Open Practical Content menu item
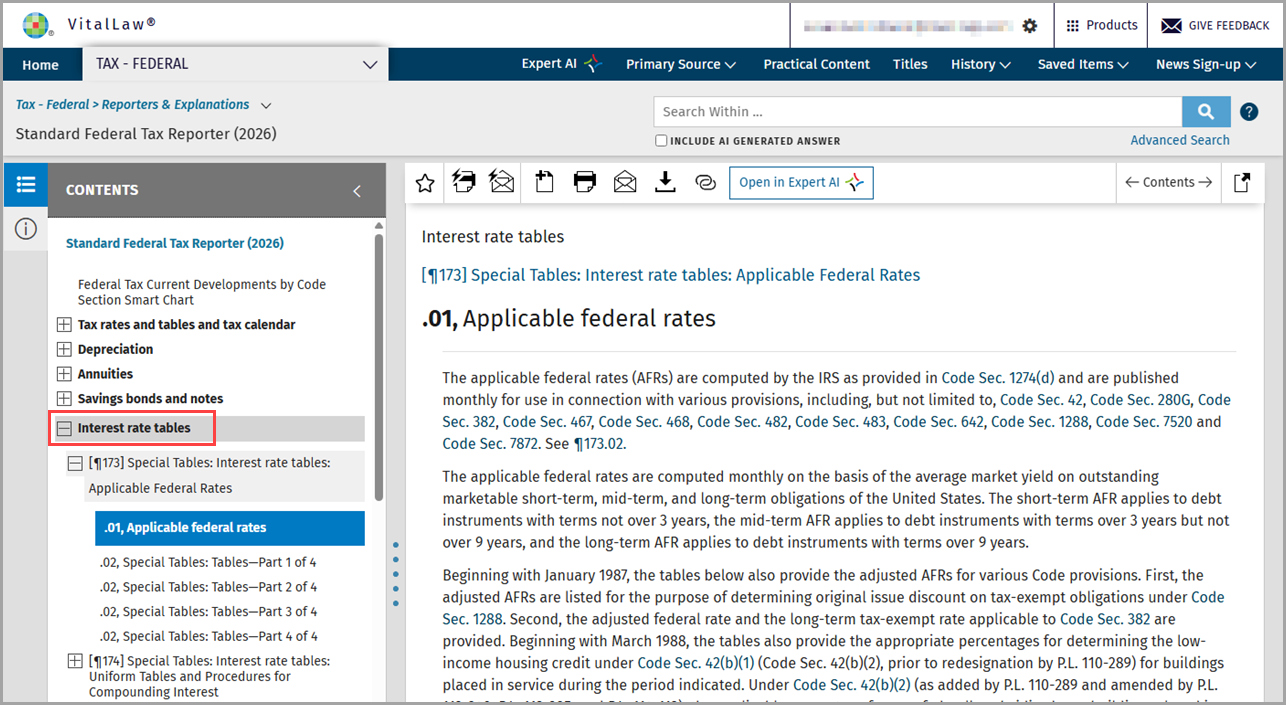 (816, 64)
